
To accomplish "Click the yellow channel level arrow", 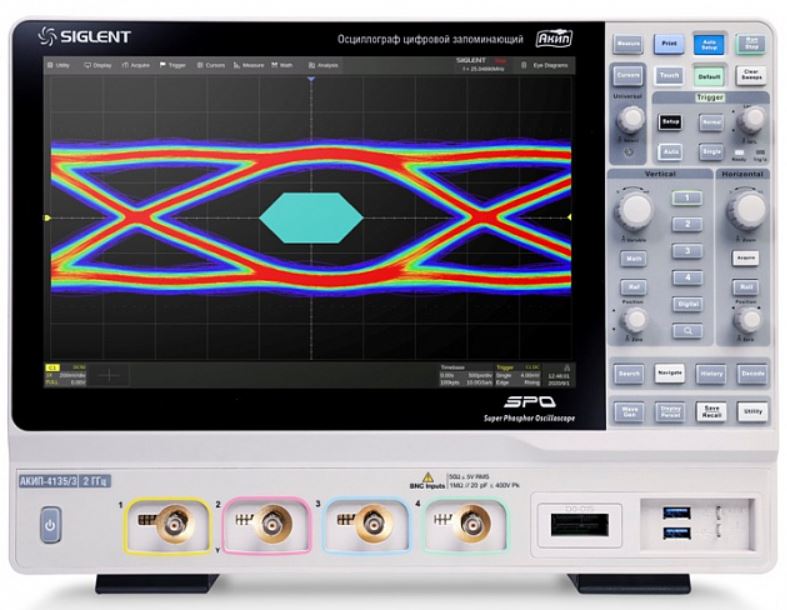I will point(48,218).
